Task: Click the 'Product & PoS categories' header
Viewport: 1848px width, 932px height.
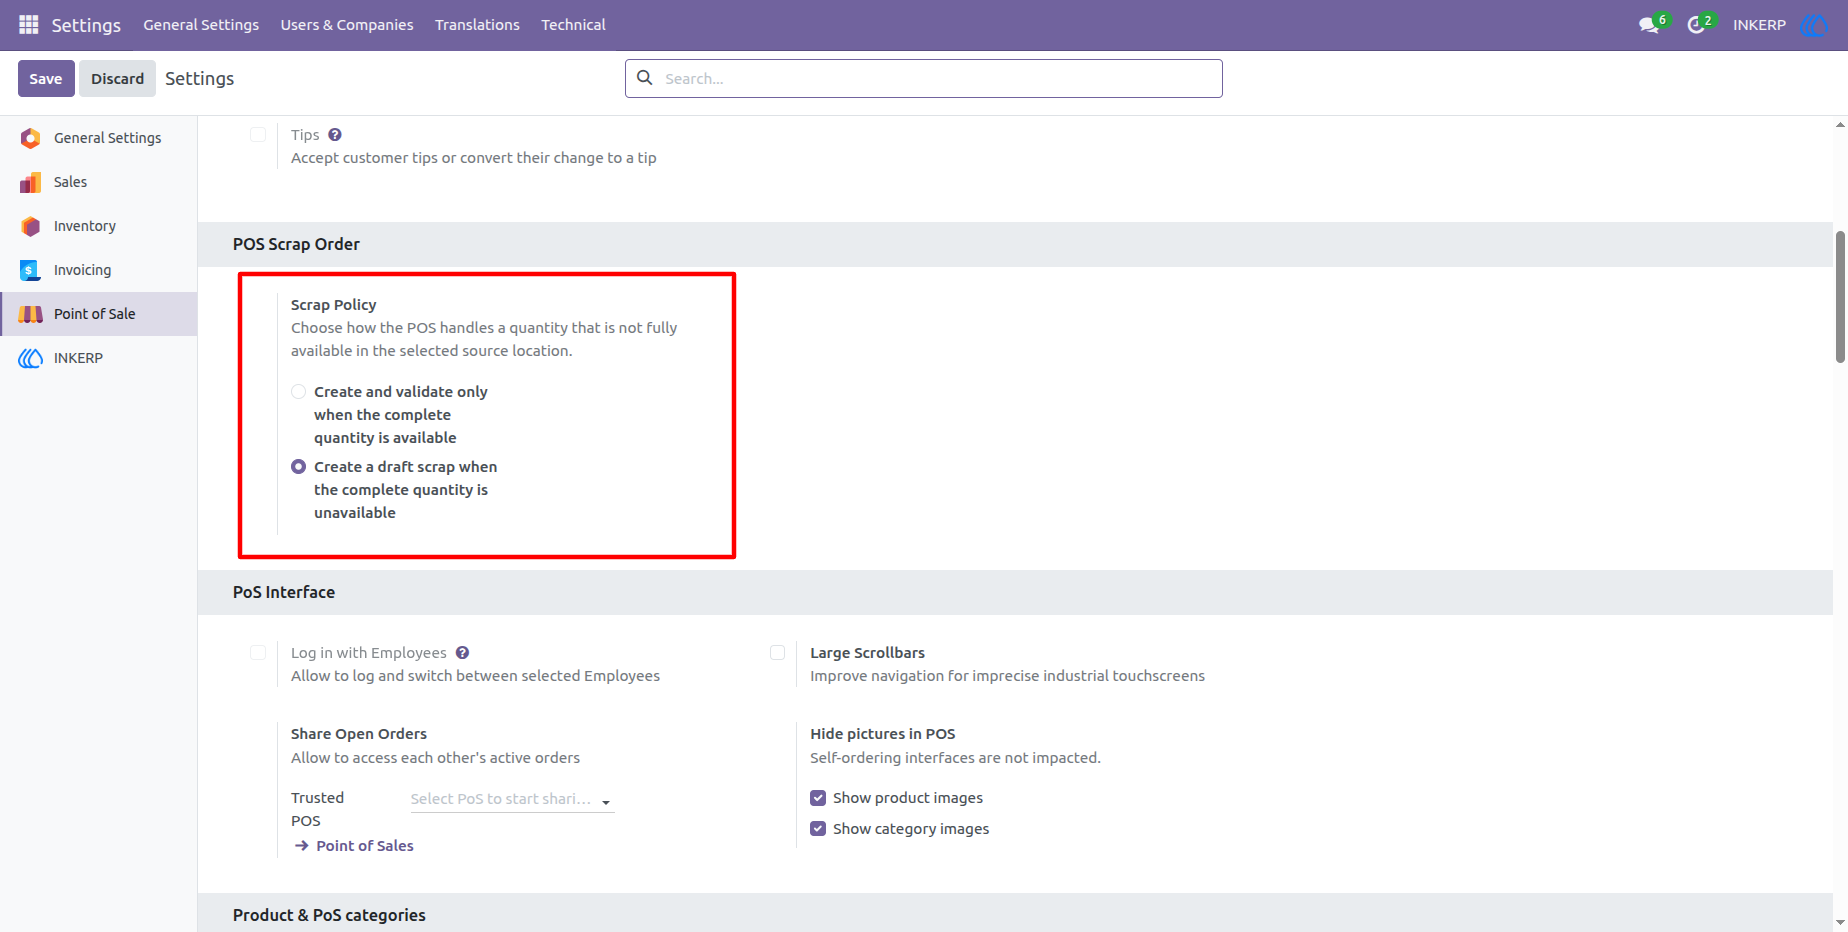Action: coord(329,915)
